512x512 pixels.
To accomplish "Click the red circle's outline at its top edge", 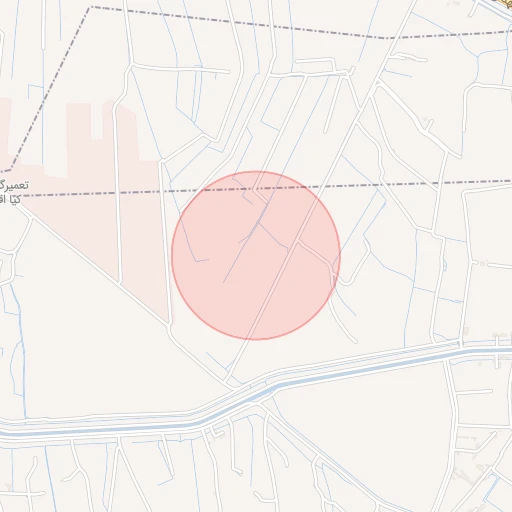I will click(x=256, y=171).
